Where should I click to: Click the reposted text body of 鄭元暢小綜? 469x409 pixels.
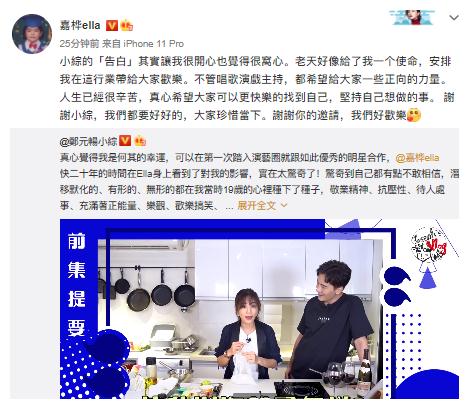[x=259, y=182]
